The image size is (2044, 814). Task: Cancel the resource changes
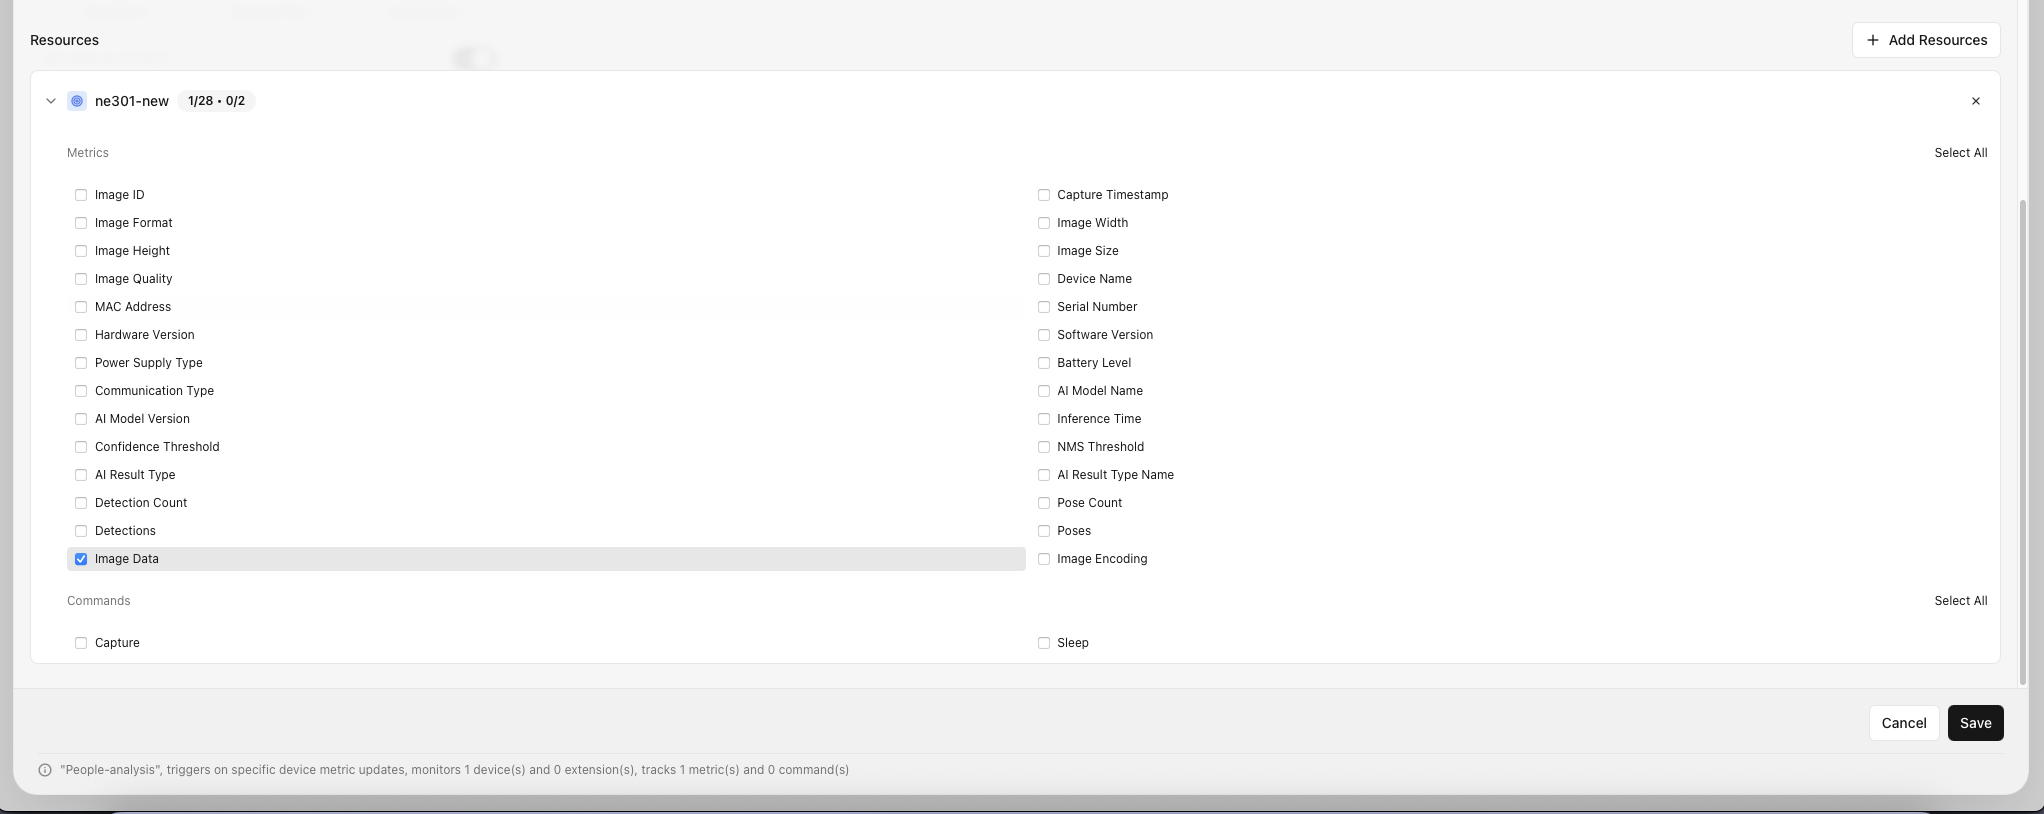coord(1903,723)
